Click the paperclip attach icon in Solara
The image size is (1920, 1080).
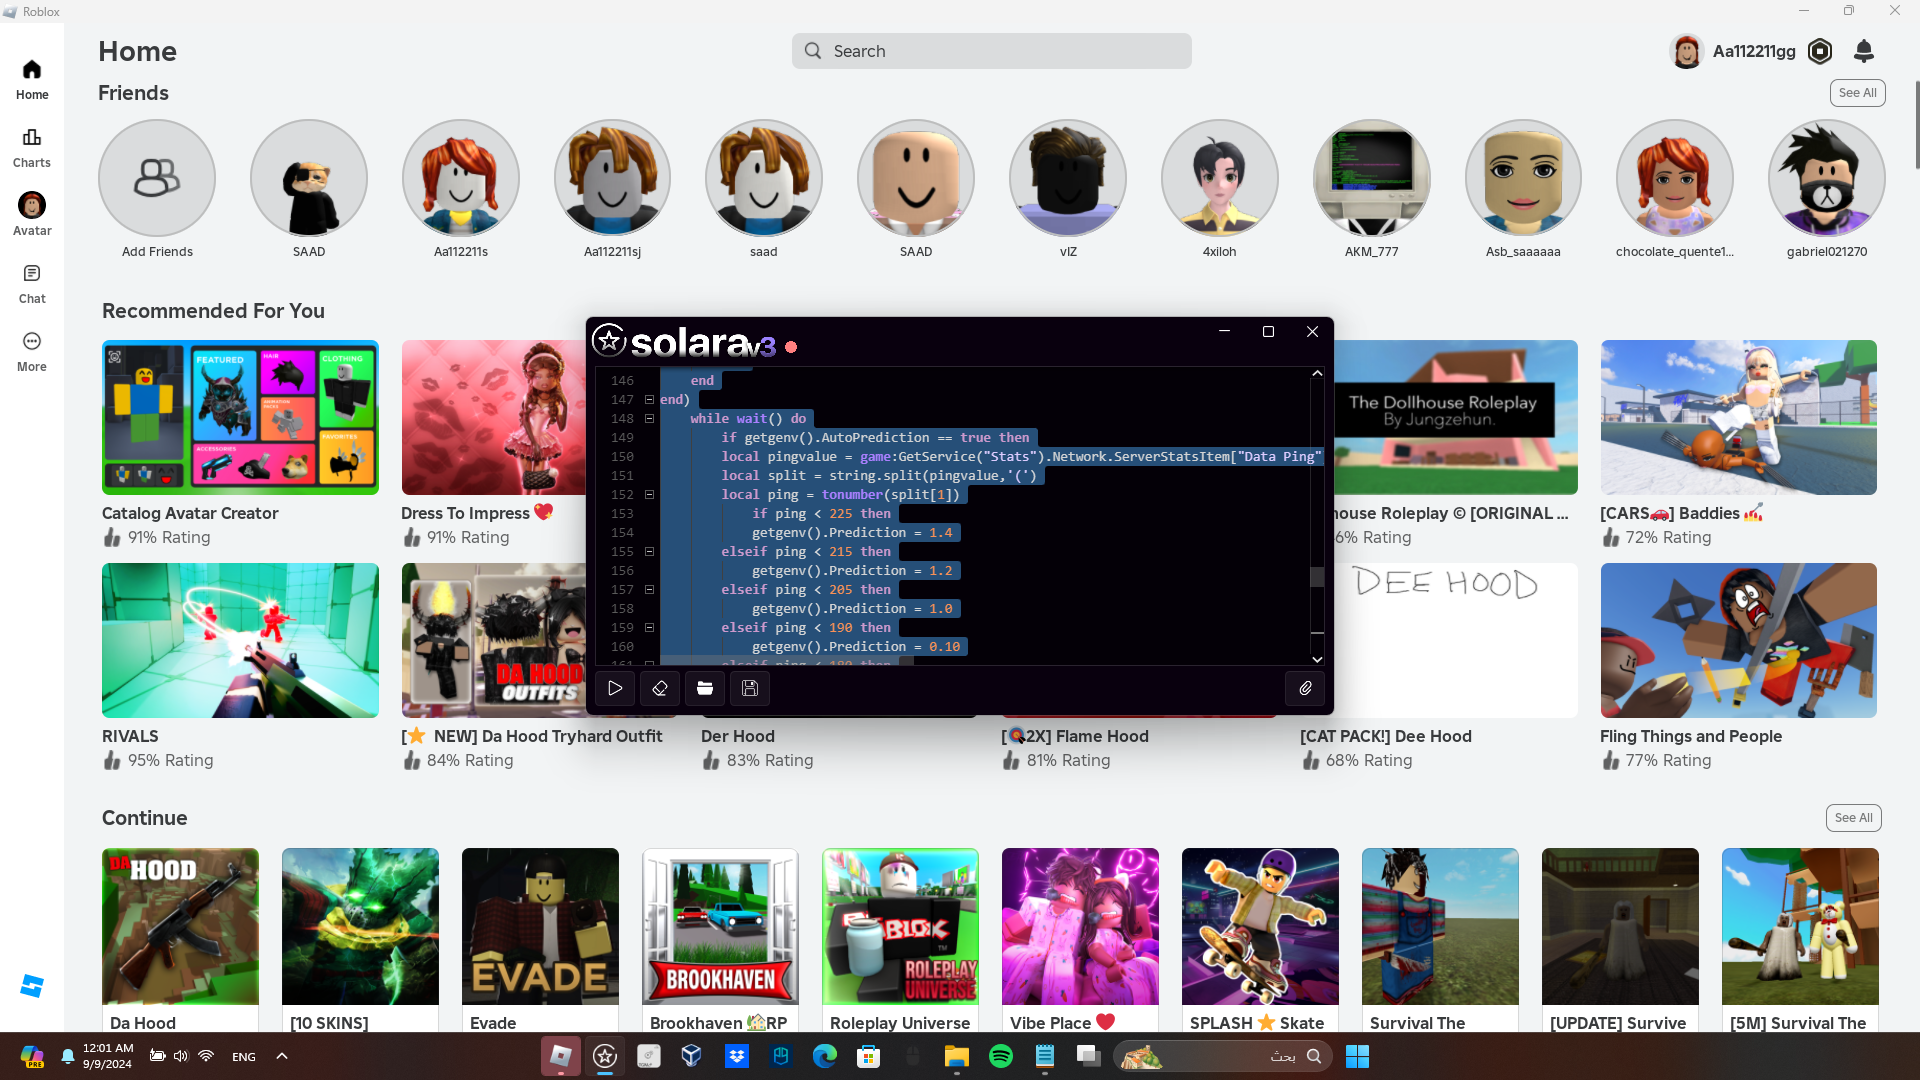(1305, 688)
